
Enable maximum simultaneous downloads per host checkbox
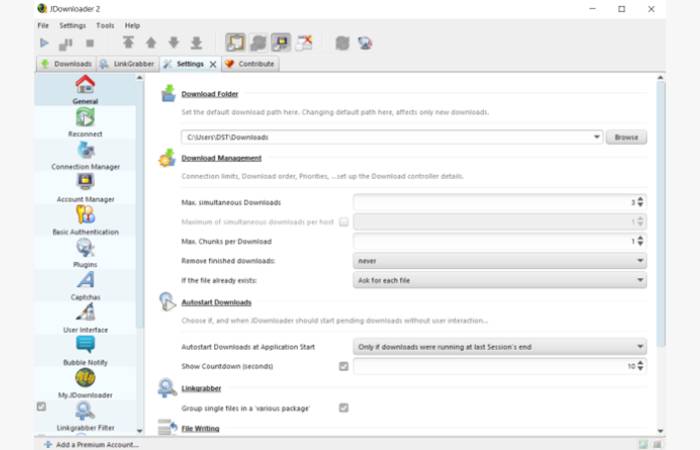[x=343, y=222]
